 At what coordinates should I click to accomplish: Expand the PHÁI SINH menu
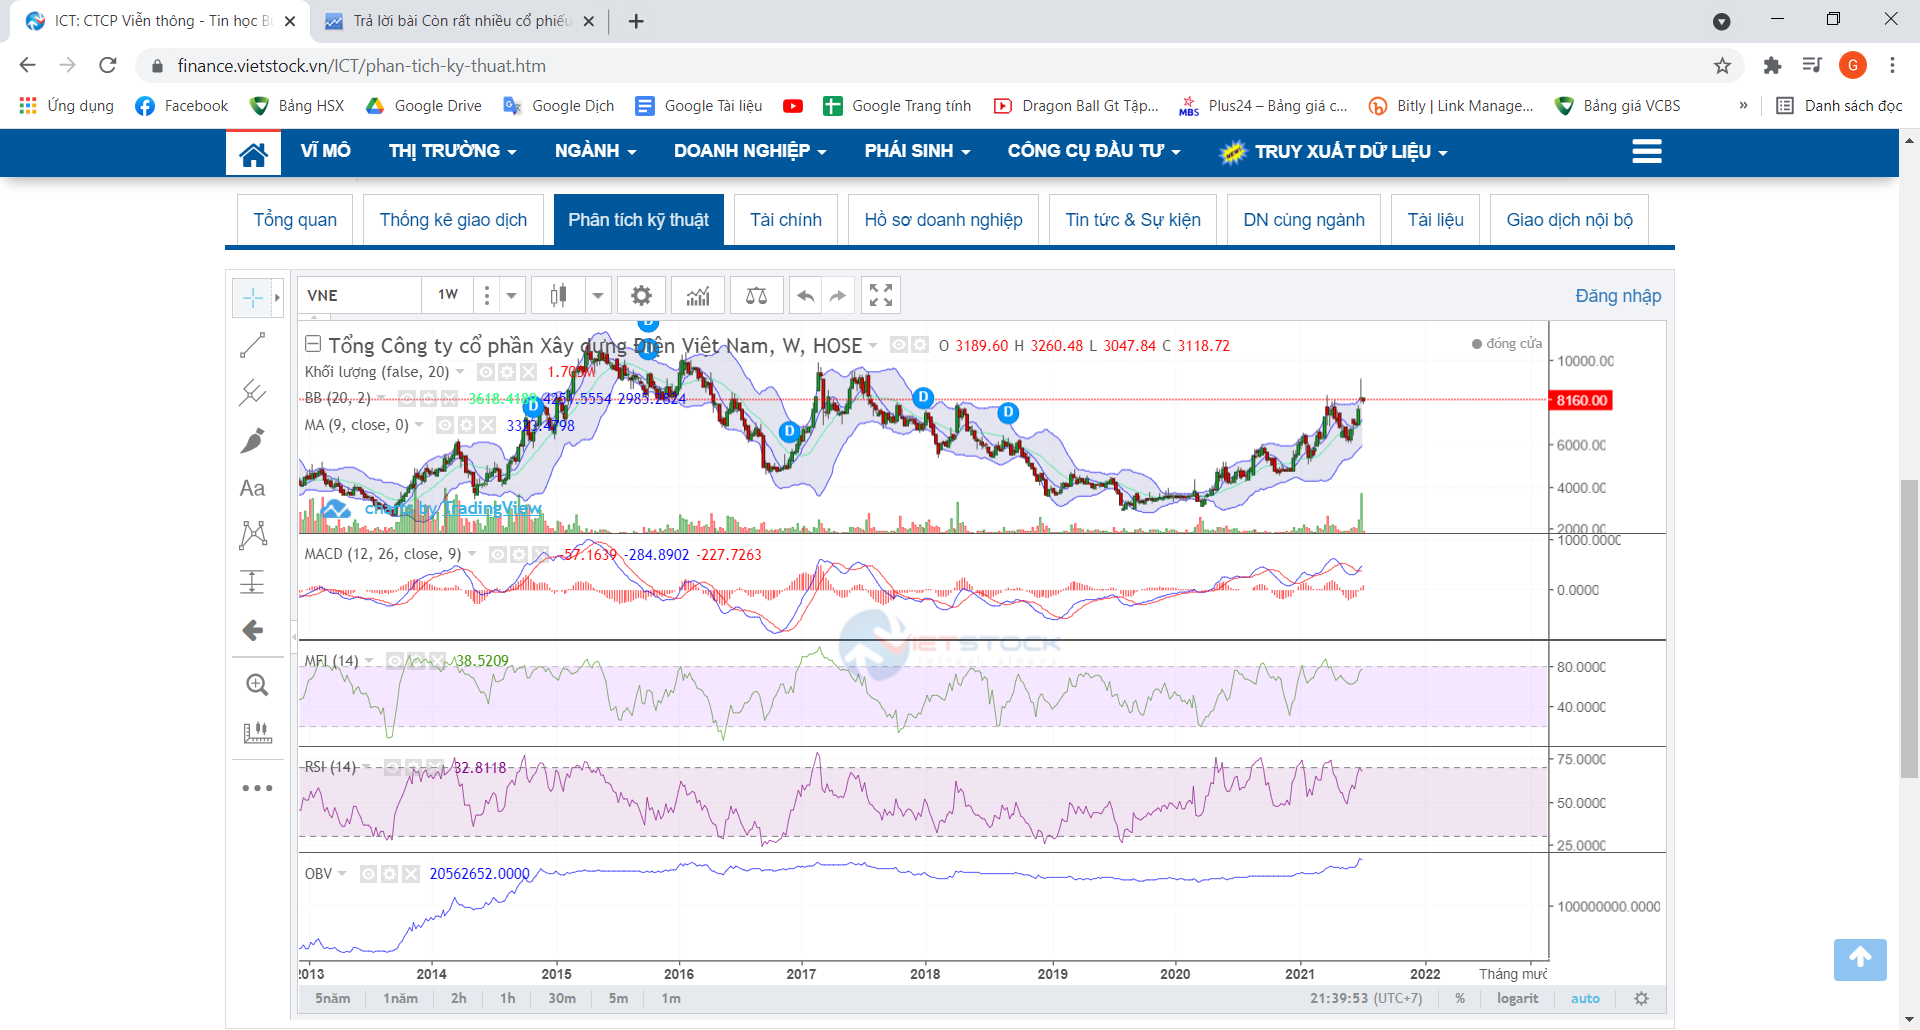[917, 151]
